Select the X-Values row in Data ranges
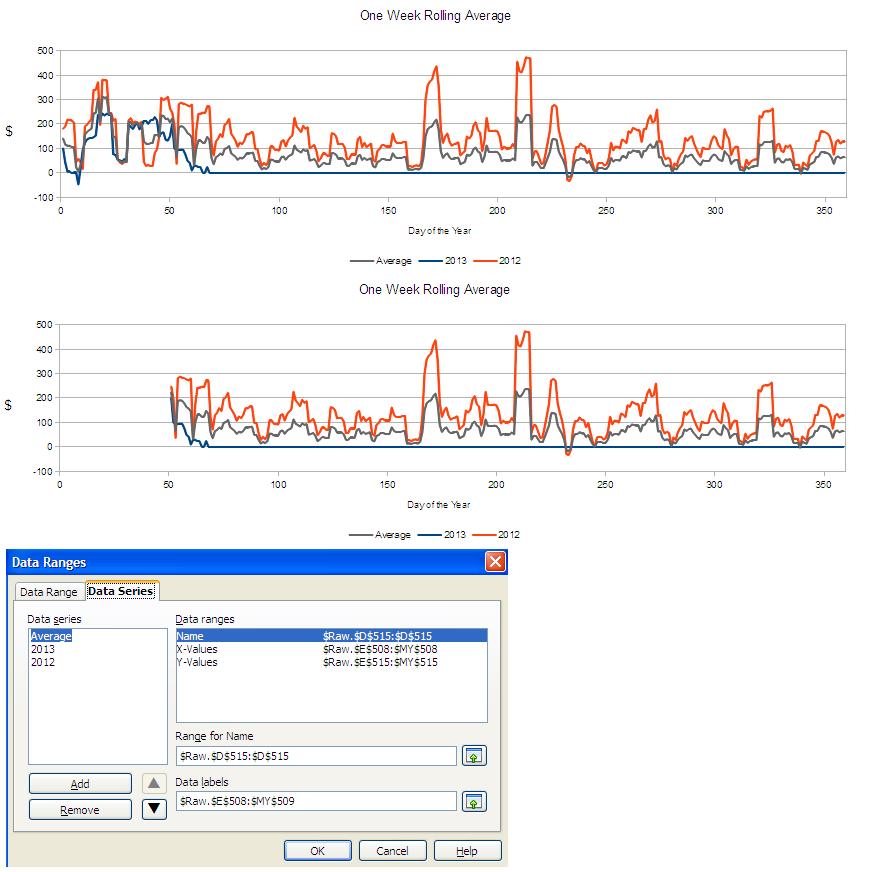 click(332, 649)
